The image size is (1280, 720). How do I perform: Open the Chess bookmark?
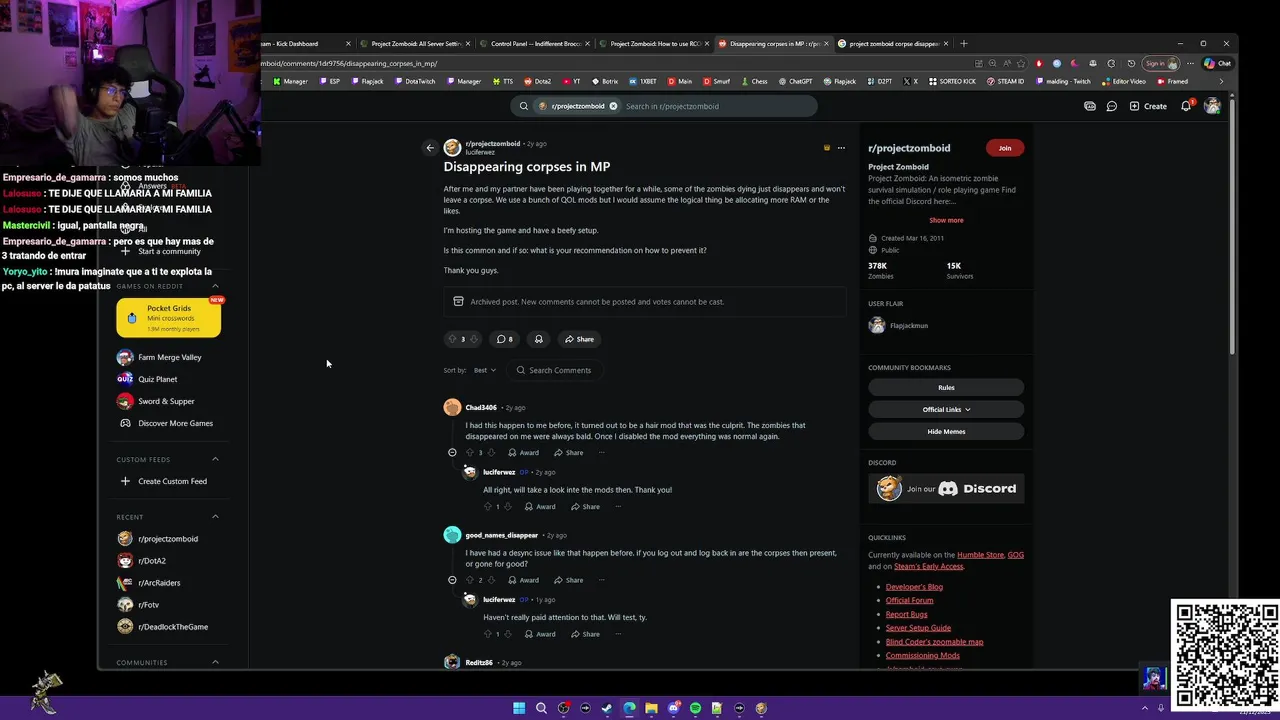(753, 81)
